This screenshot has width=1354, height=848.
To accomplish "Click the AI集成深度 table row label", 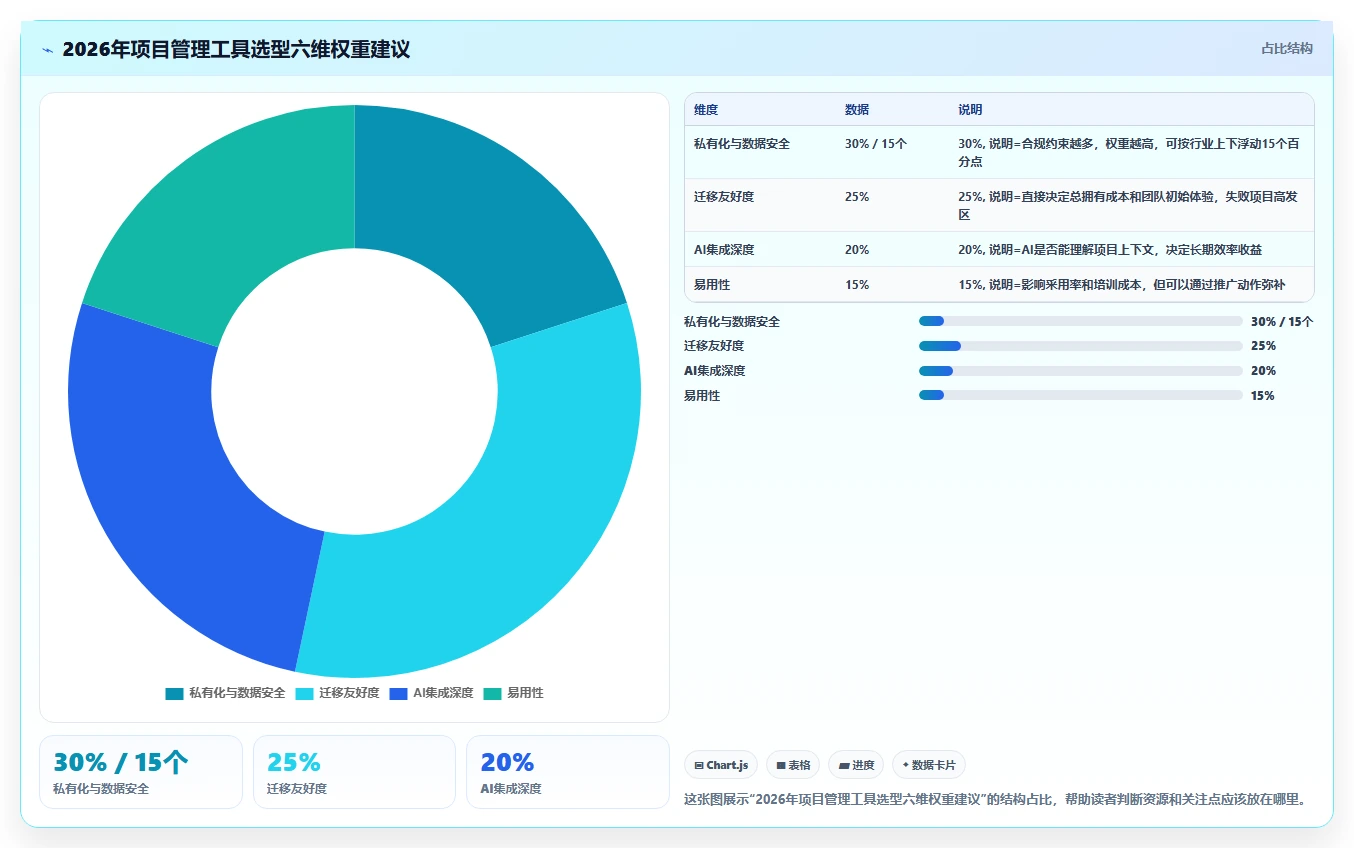I will 724,250.
